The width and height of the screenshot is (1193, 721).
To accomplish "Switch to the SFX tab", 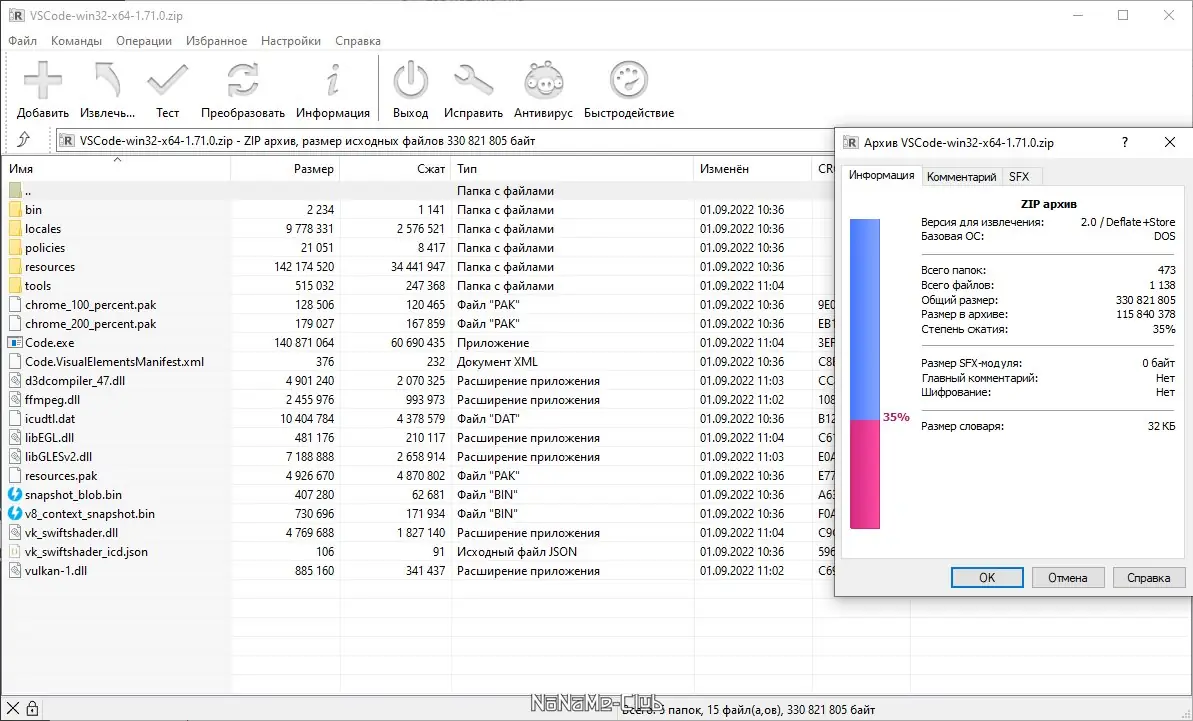I will coord(1019,176).
